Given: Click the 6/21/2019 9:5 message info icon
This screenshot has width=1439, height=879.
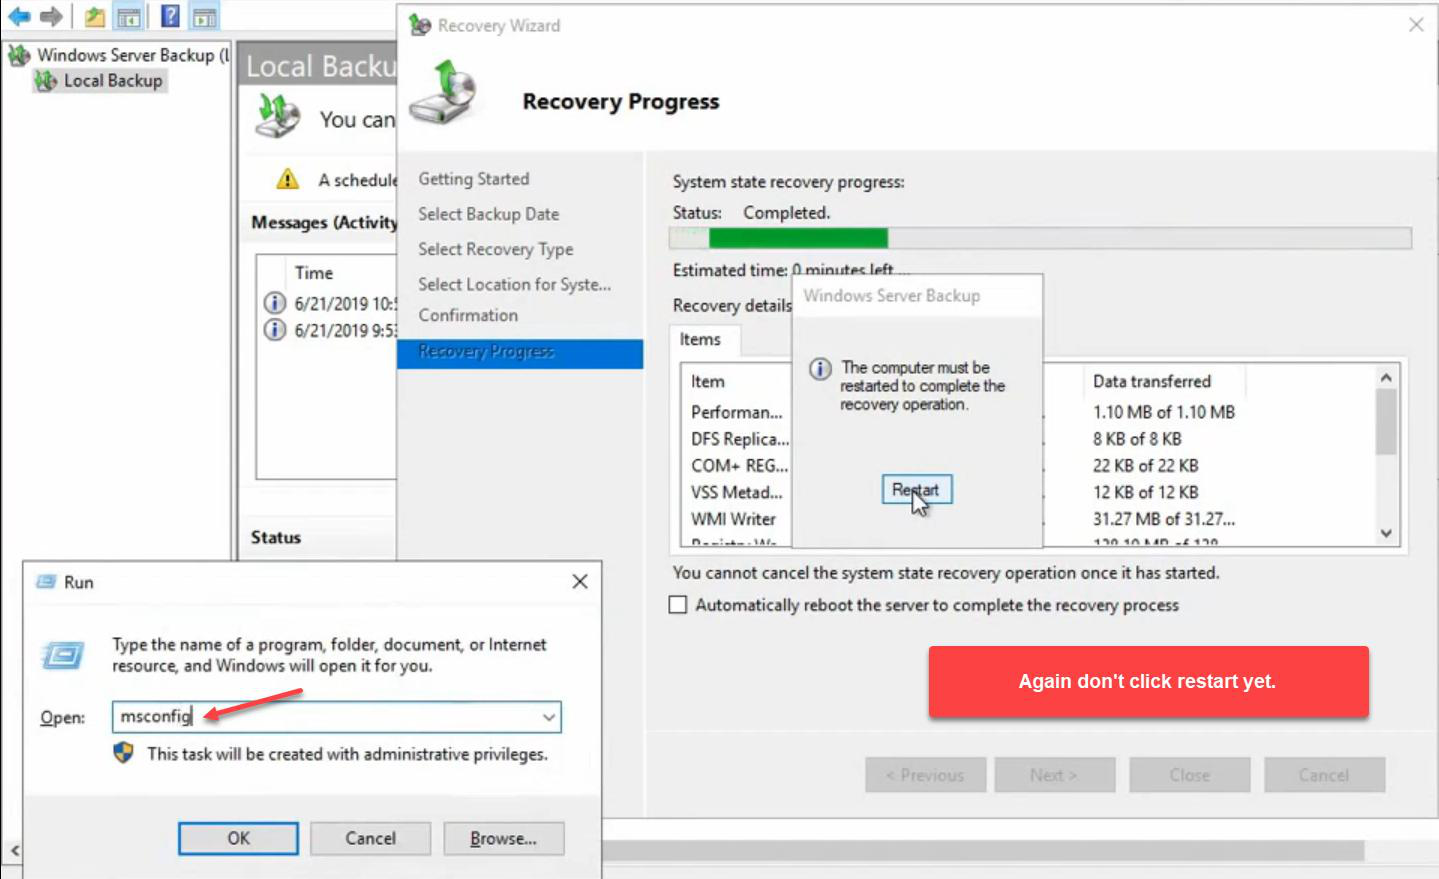Looking at the screenshot, I should click(x=275, y=329).
